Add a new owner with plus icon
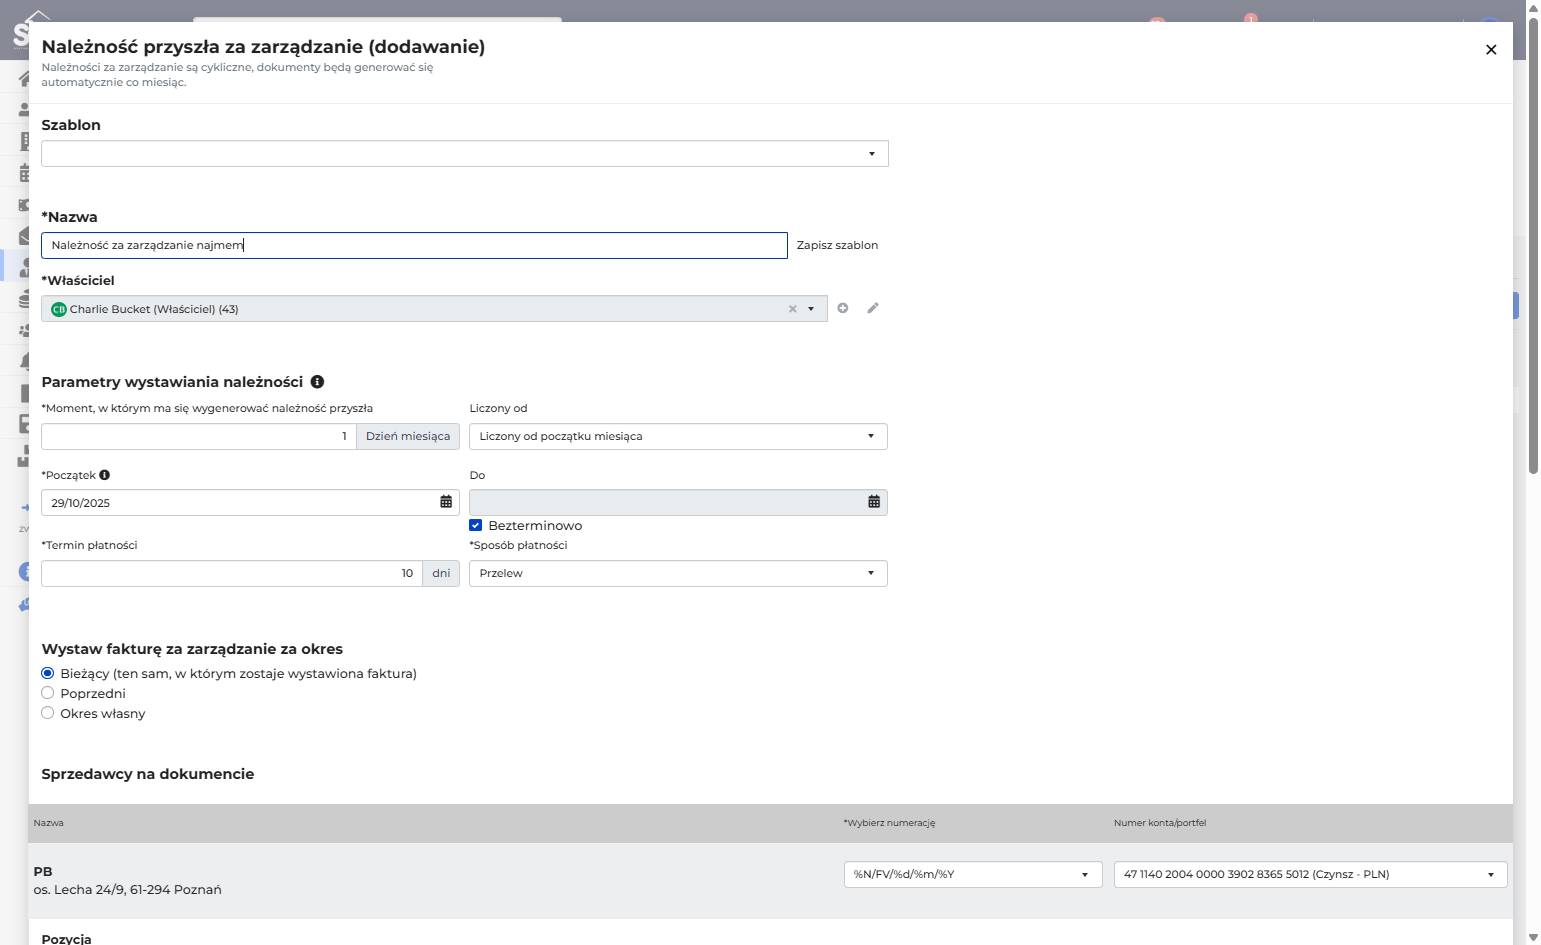 [843, 308]
